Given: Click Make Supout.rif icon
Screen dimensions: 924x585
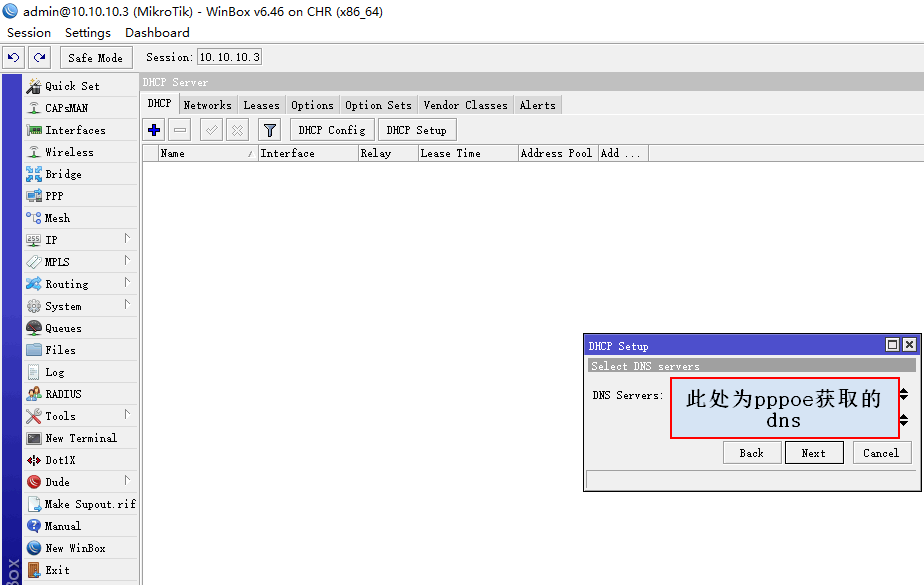Looking at the screenshot, I should [x=34, y=504].
